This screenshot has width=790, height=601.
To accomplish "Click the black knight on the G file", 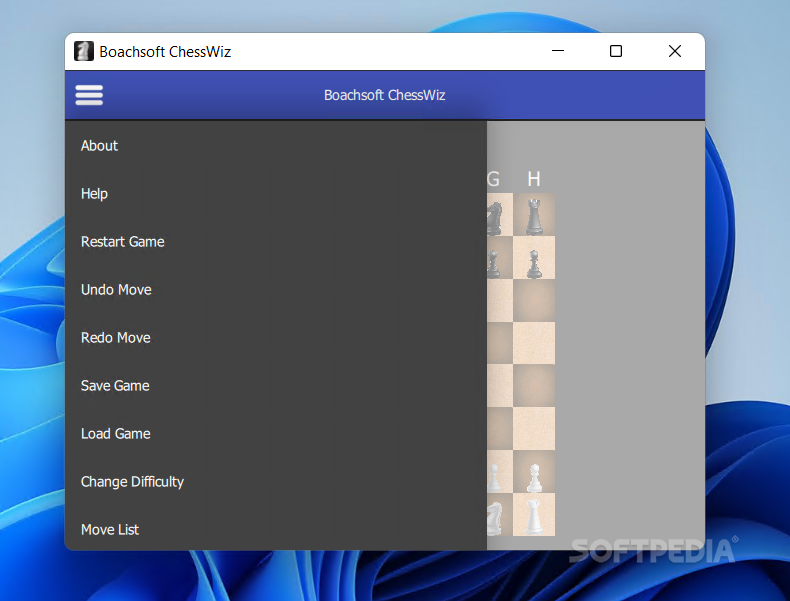I will click(x=494, y=218).
